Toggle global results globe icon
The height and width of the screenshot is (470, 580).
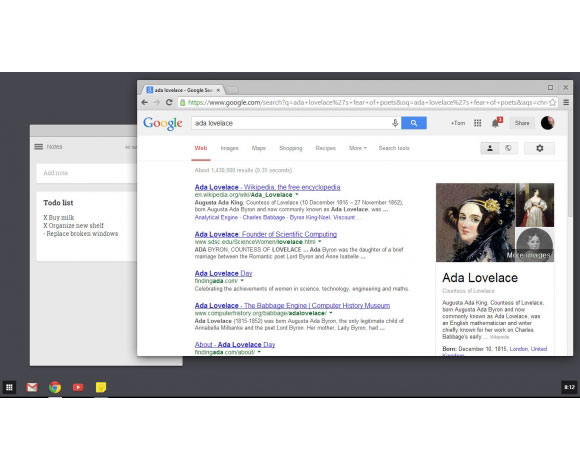pos(508,148)
